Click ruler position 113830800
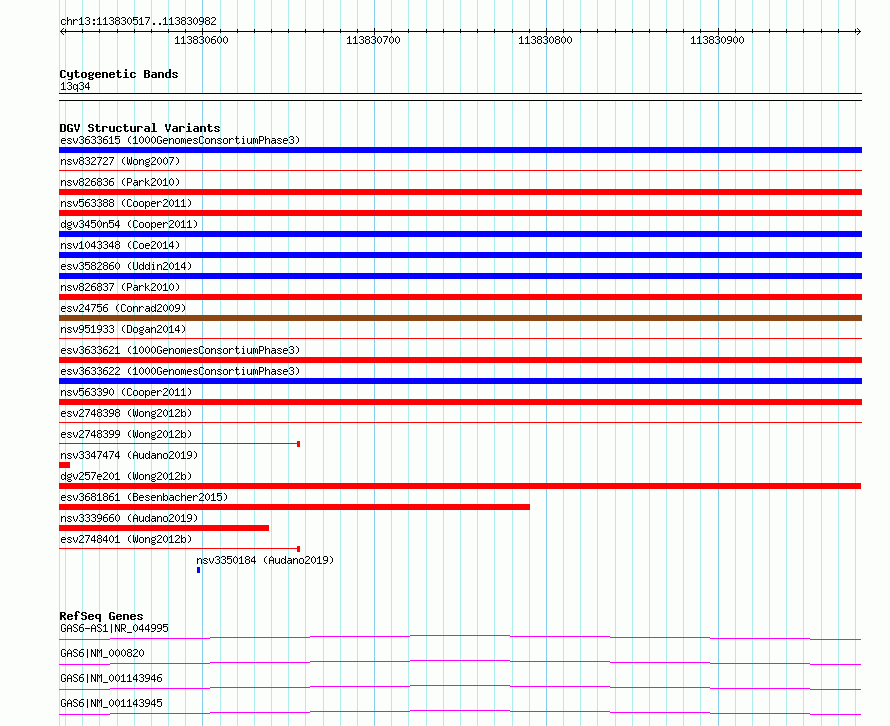890x726 pixels. (545, 40)
